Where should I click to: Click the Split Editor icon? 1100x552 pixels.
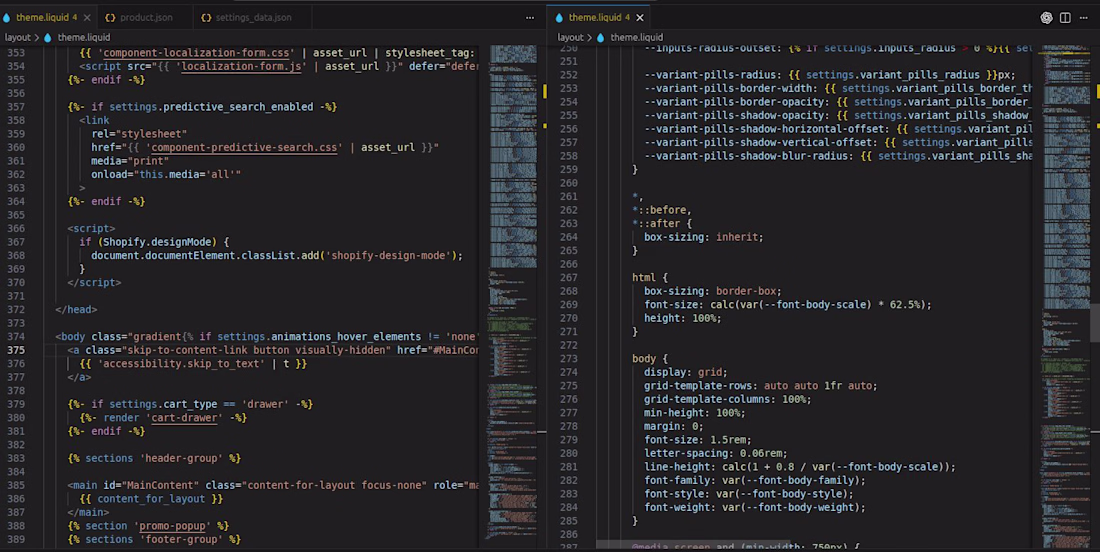(1065, 17)
